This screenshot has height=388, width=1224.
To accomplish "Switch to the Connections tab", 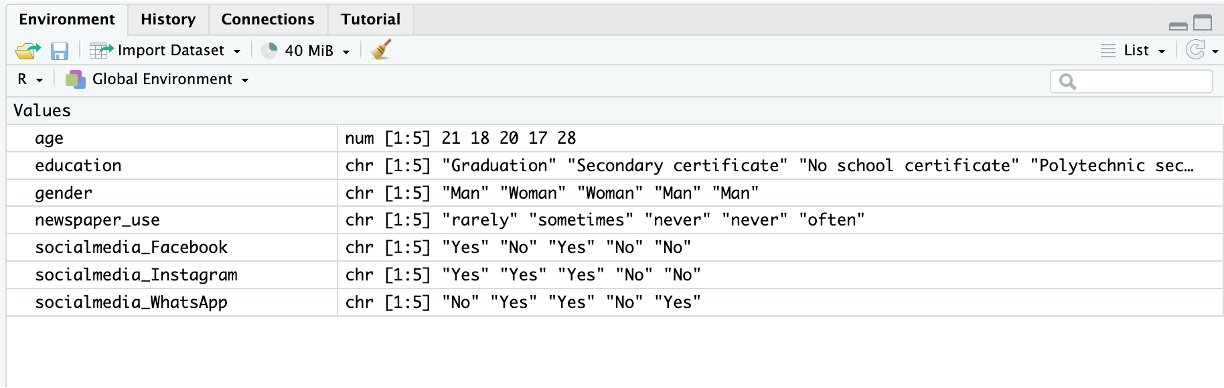I will pos(268,19).
